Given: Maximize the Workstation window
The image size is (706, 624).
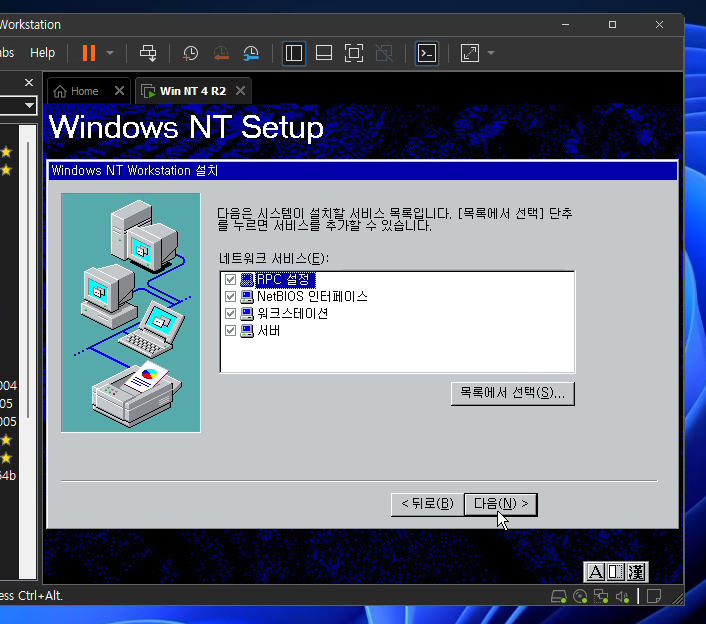Looking at the screenshot, I should tap(612, 24).
